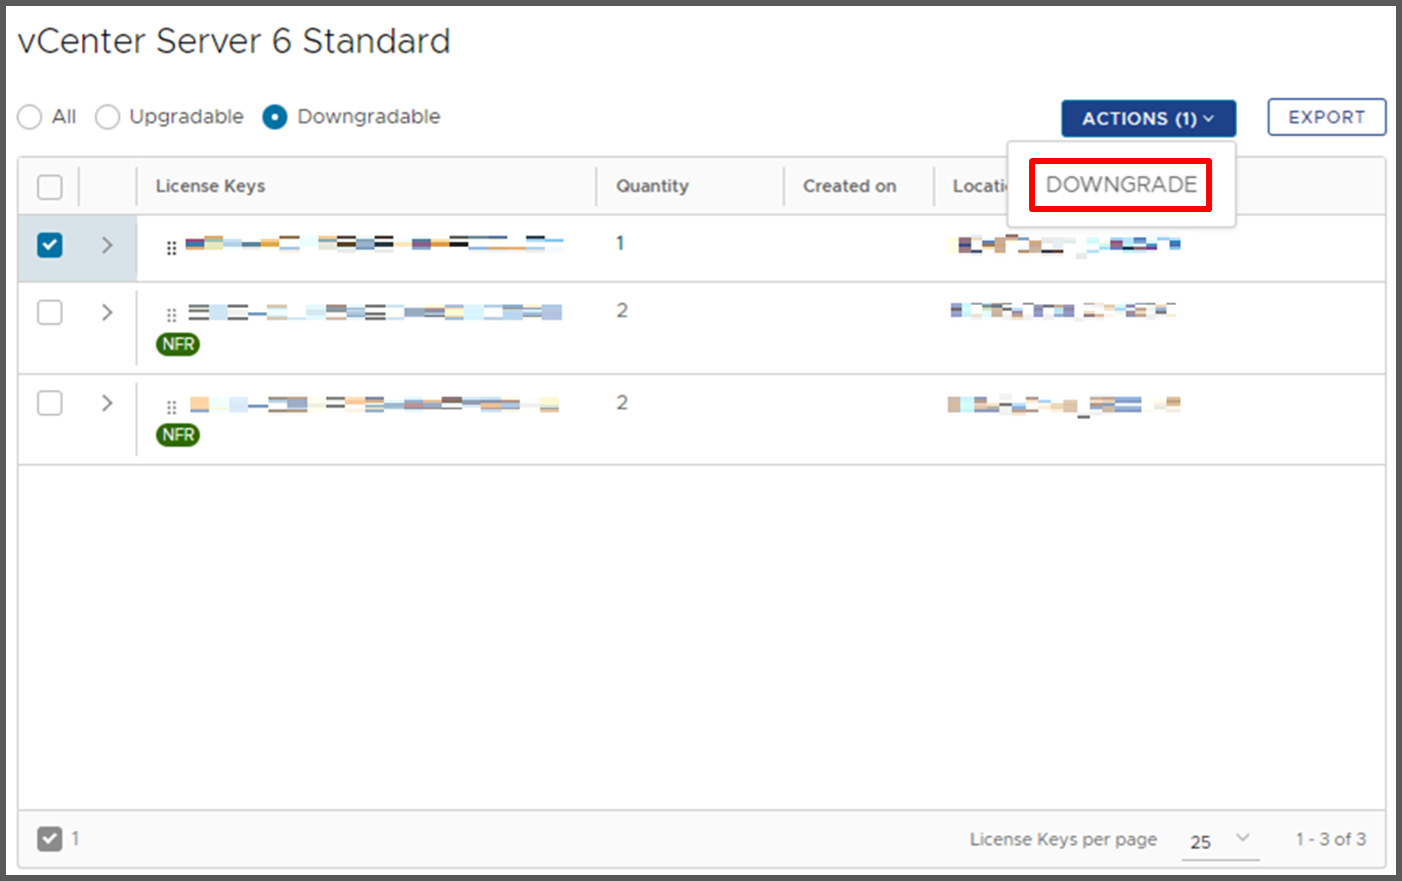
Task: Expand the third license key row
Action: click(107, 403)
